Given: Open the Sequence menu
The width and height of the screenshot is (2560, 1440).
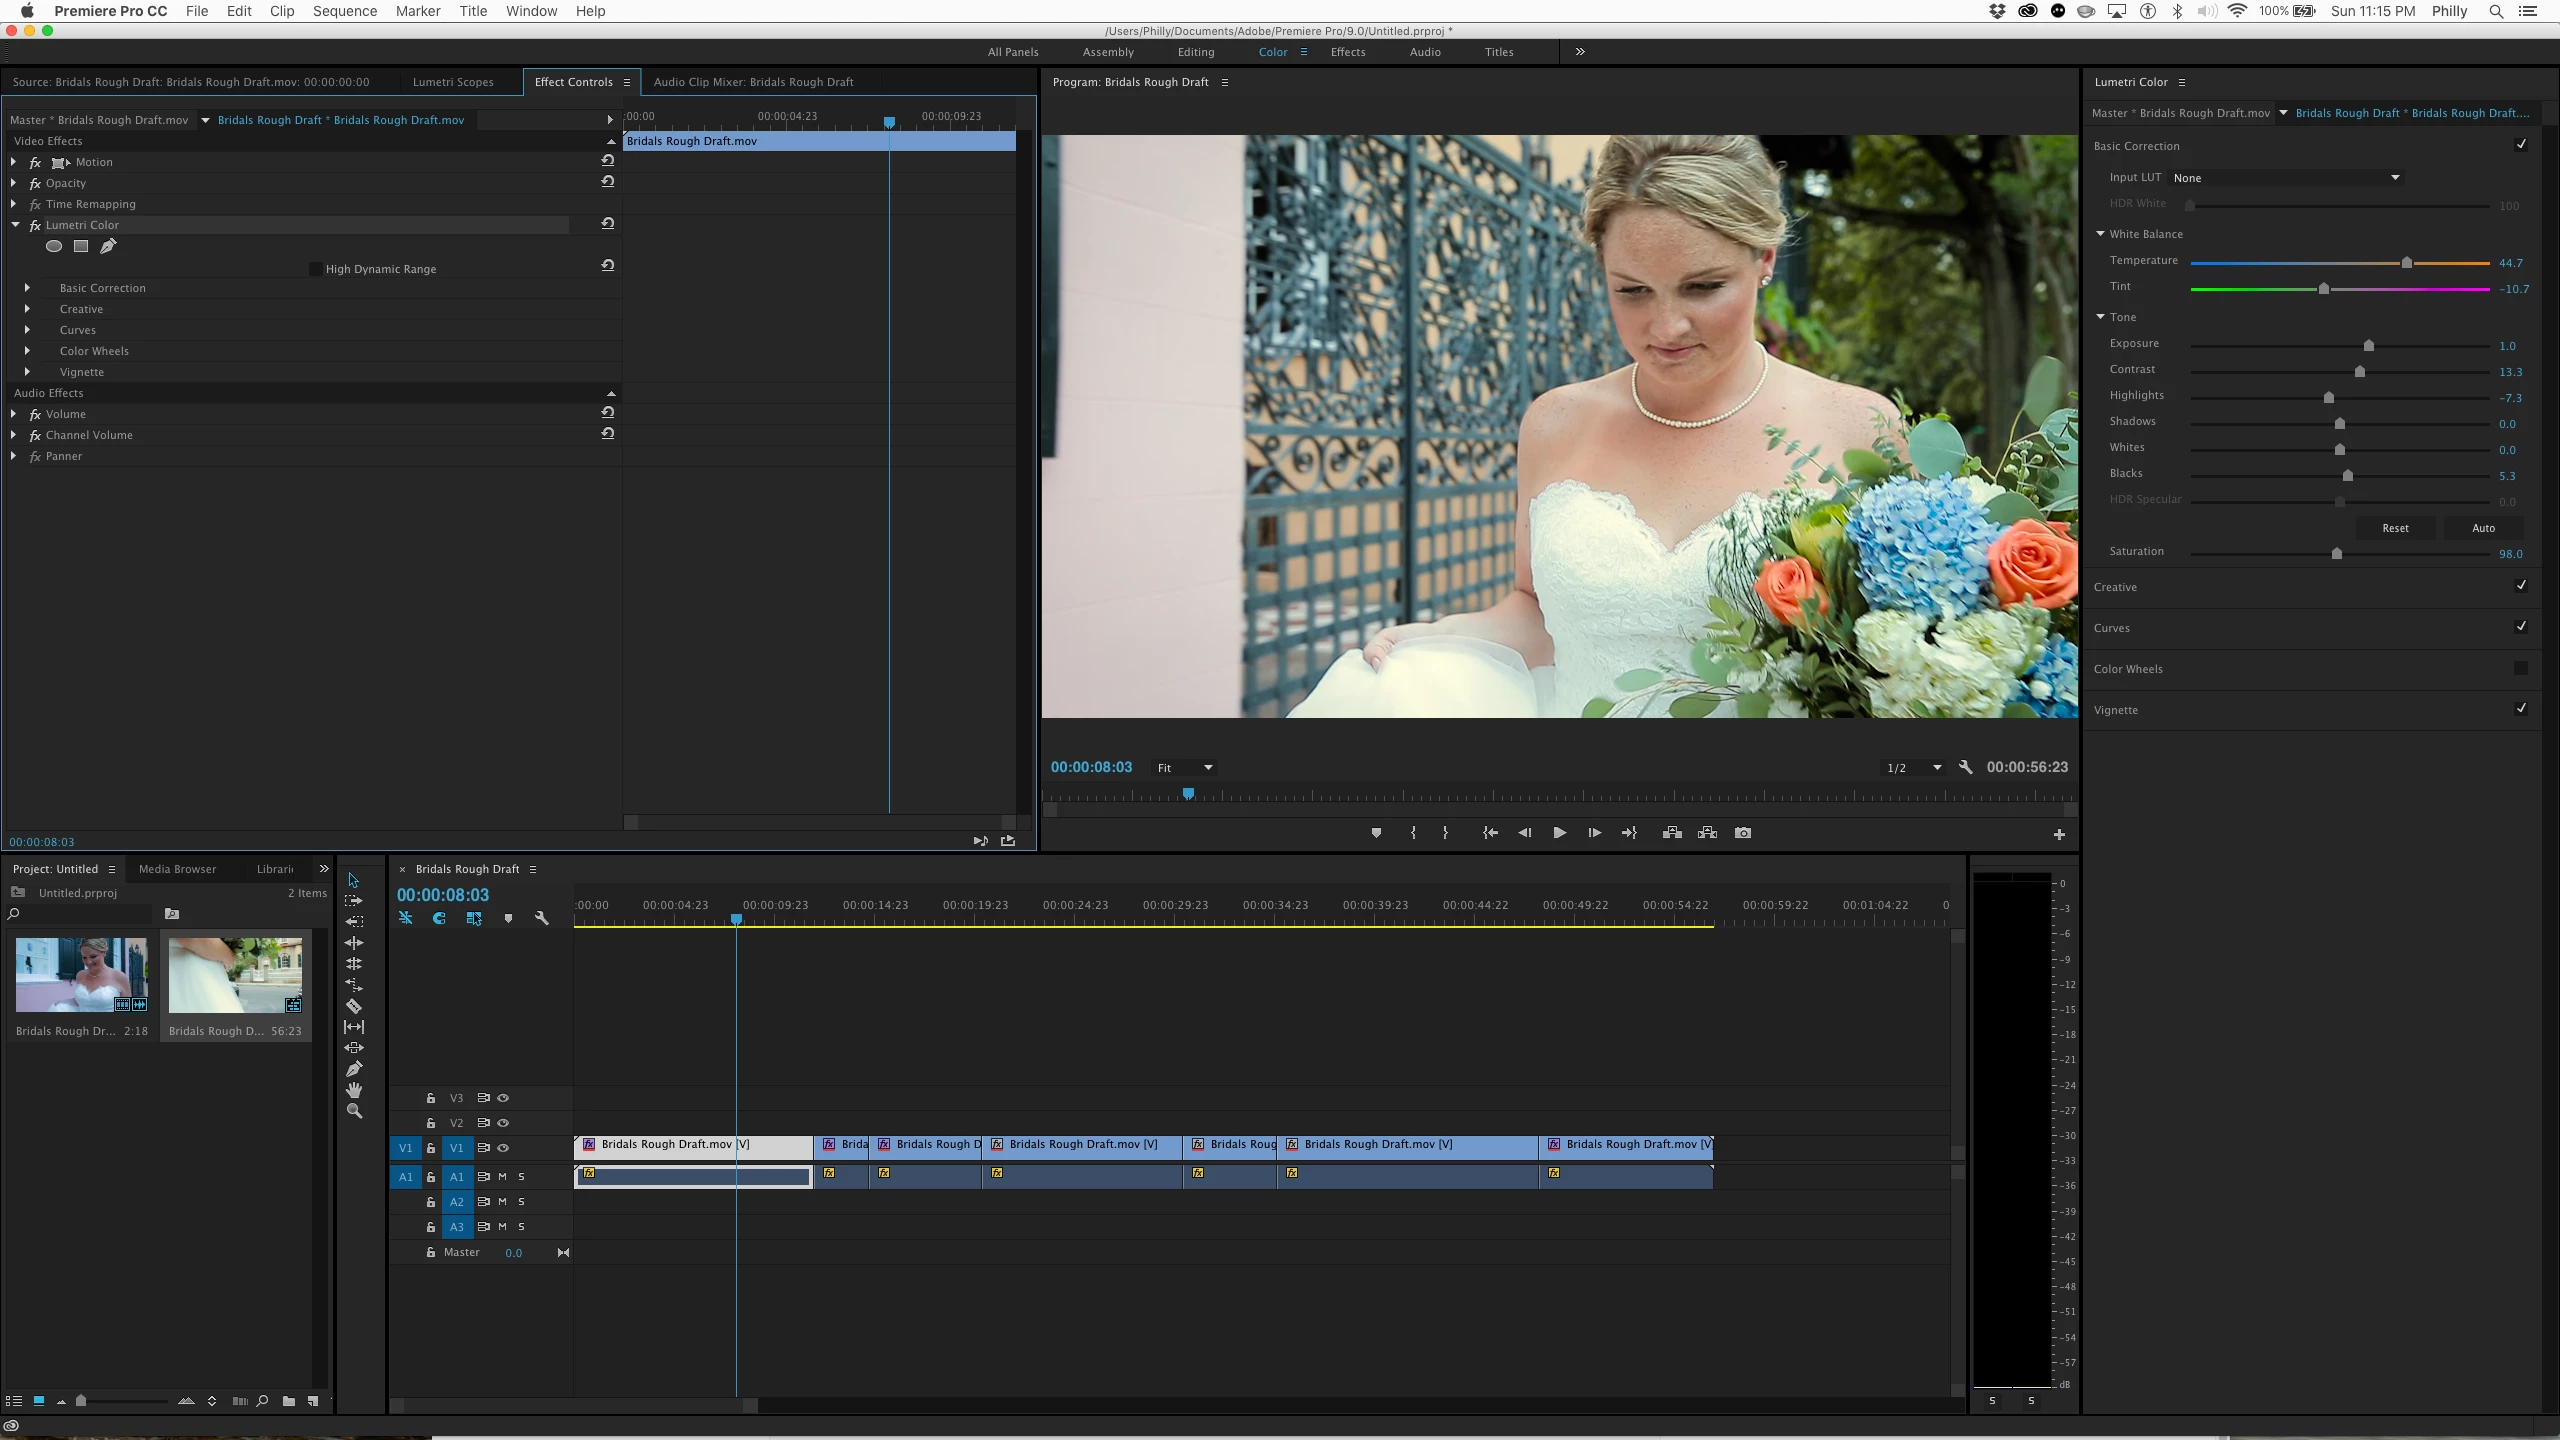Looking at the screenshot, I should pos(344,11).
